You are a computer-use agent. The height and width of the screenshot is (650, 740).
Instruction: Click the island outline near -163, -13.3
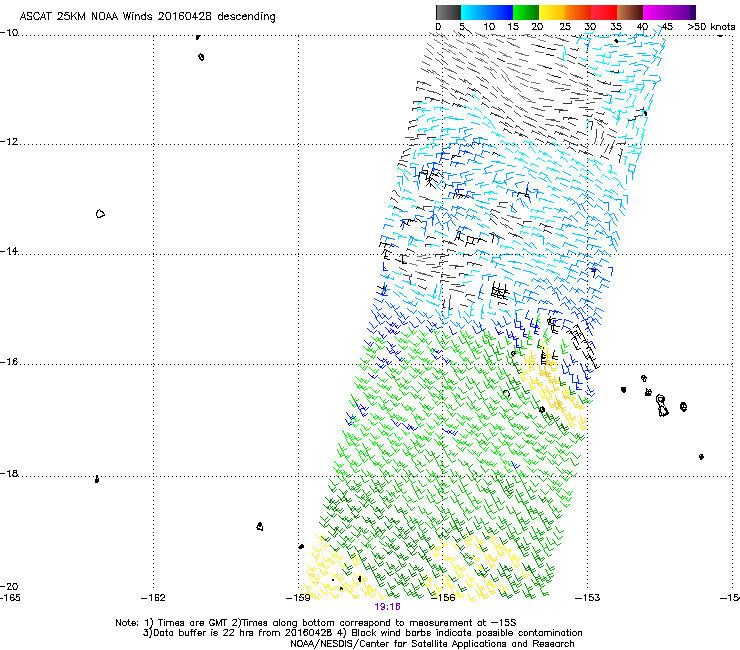coord(100,214)
